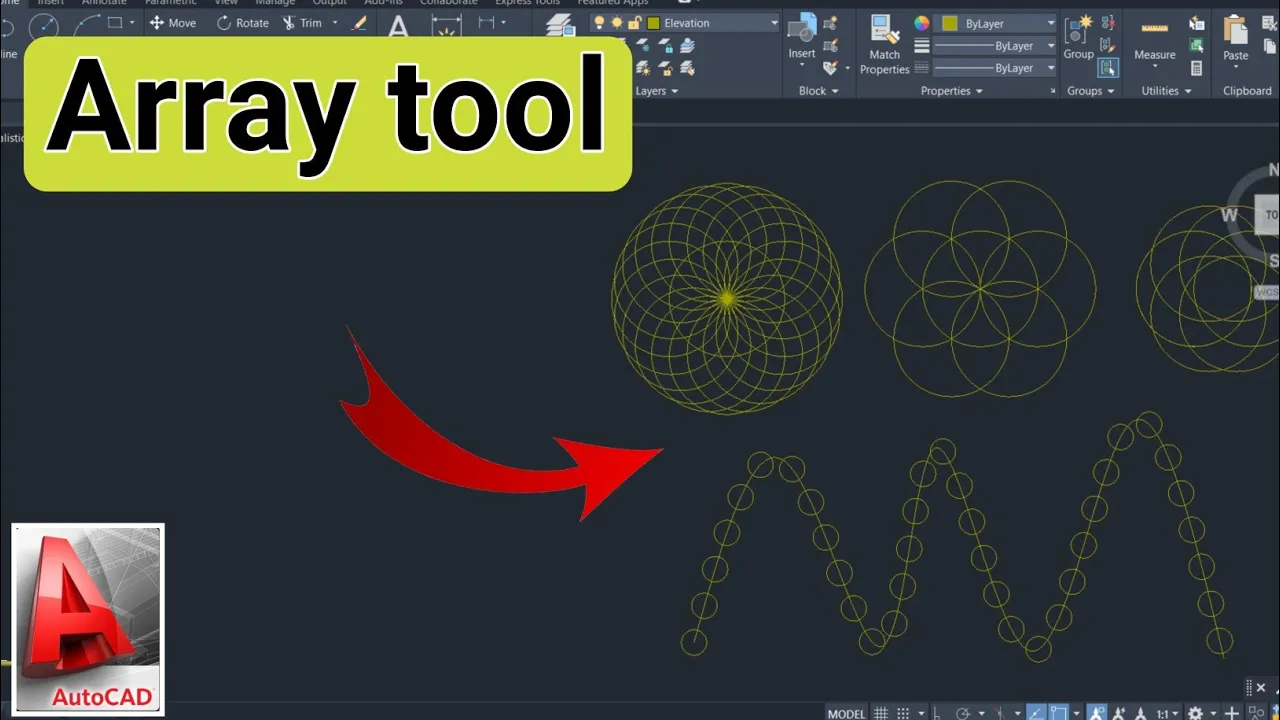This screenshot has height=720, width=1280.
Task: Switch to the Express Tools tab
Action: click(x=528, y=3)
